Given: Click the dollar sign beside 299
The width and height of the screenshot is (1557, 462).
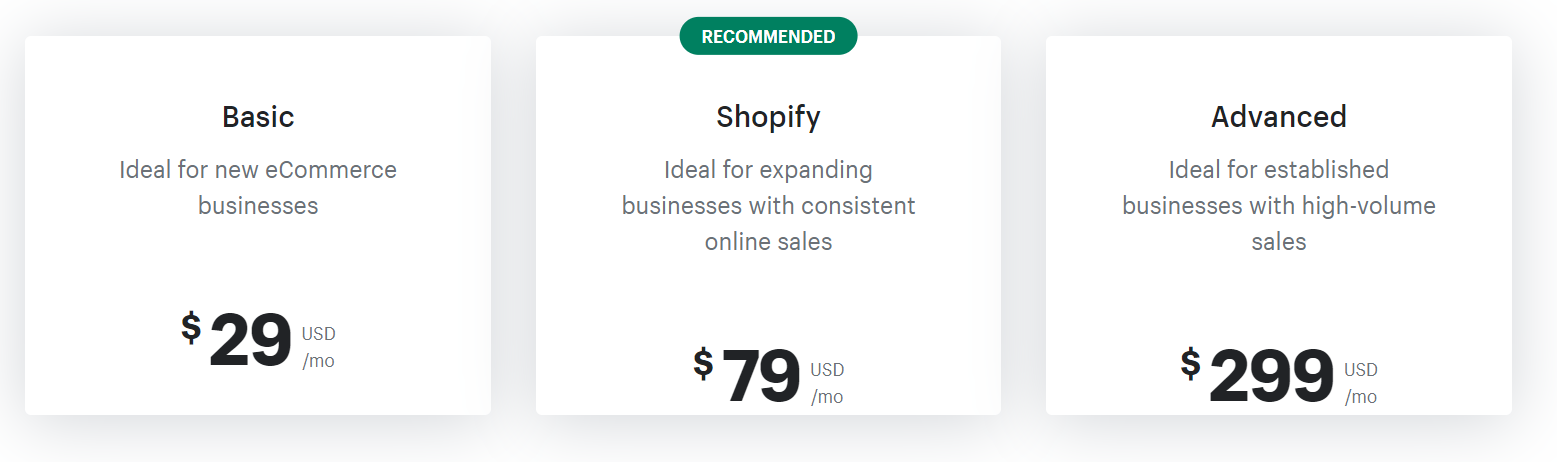Looking at the screenshot, I should point(1190,363).
